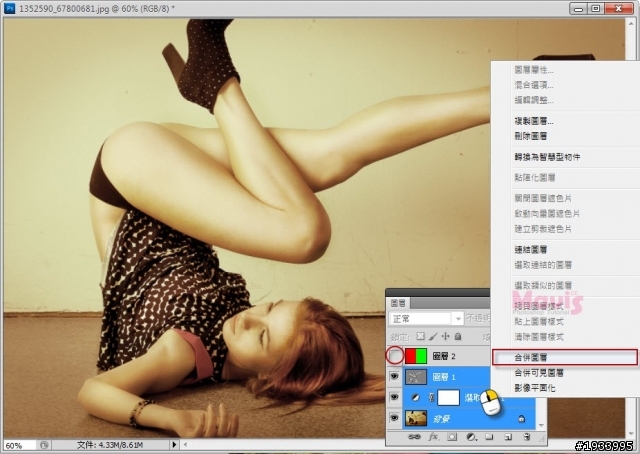Click the delete layer trash icon
This screenshot has width=640, height=454.
[x=527, y=437]
